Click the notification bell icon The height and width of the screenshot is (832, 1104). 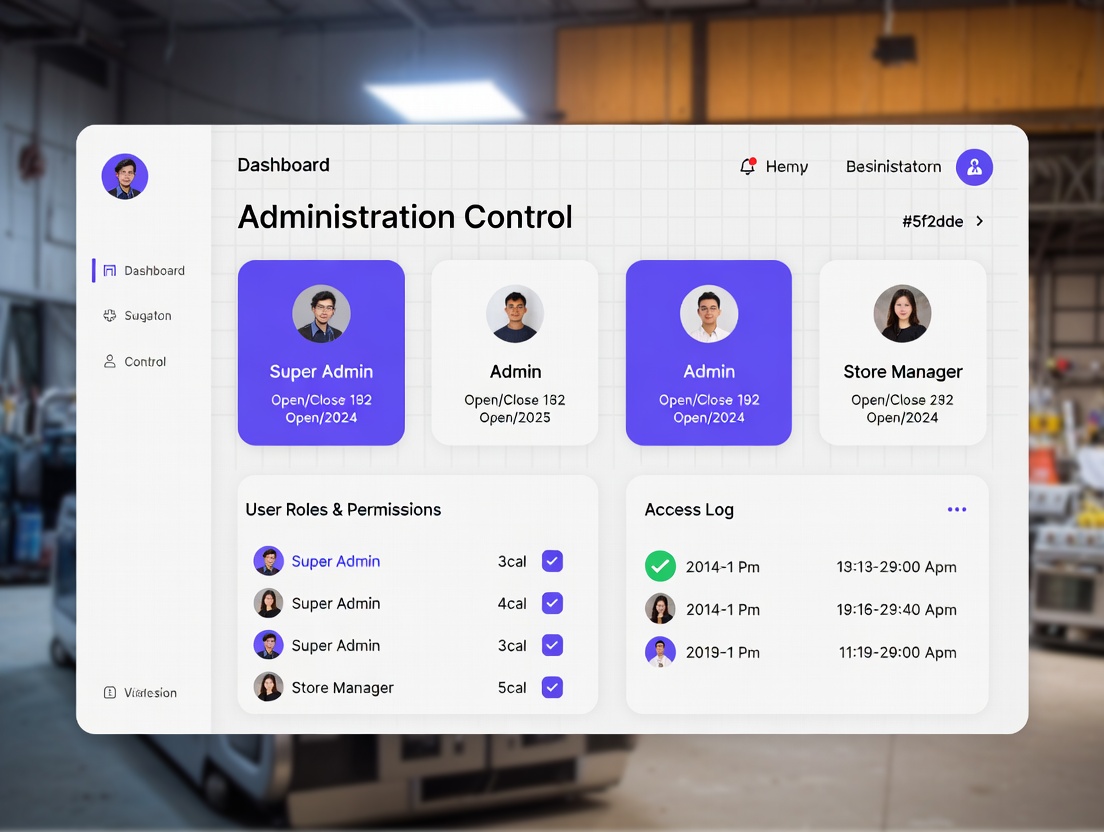pyautogui.click(x=747, y=167)
